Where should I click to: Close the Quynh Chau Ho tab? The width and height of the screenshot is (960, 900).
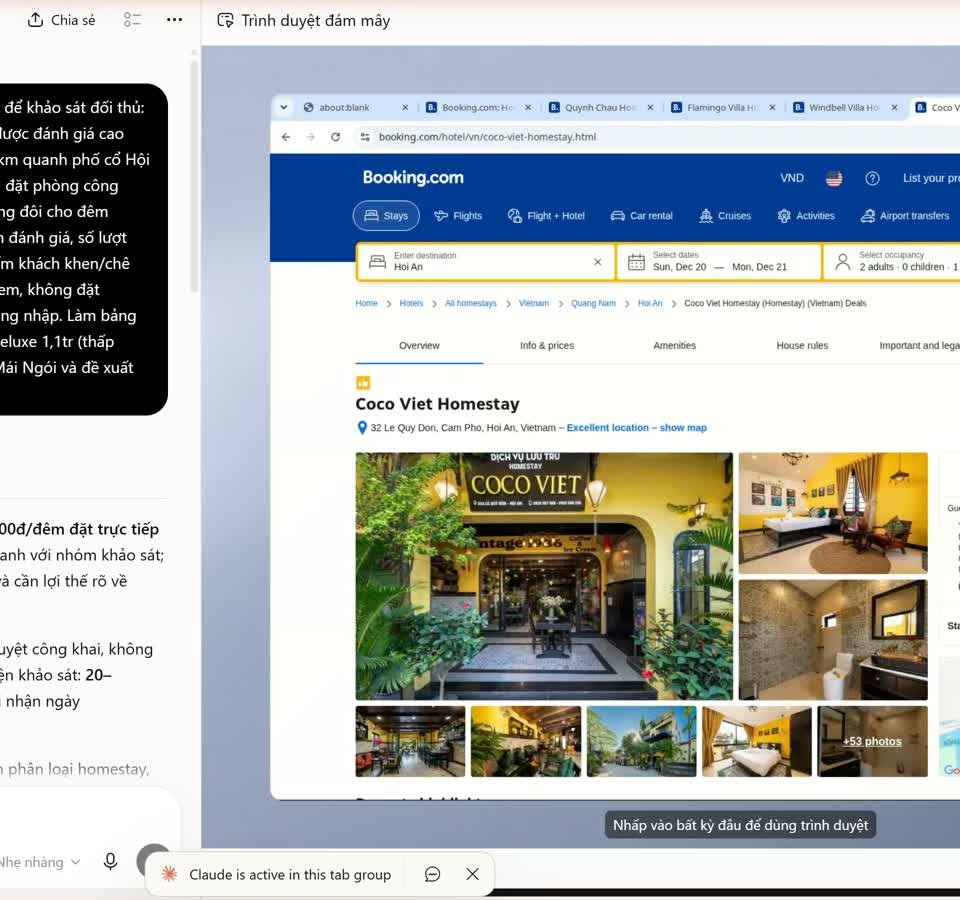point(650,107)
